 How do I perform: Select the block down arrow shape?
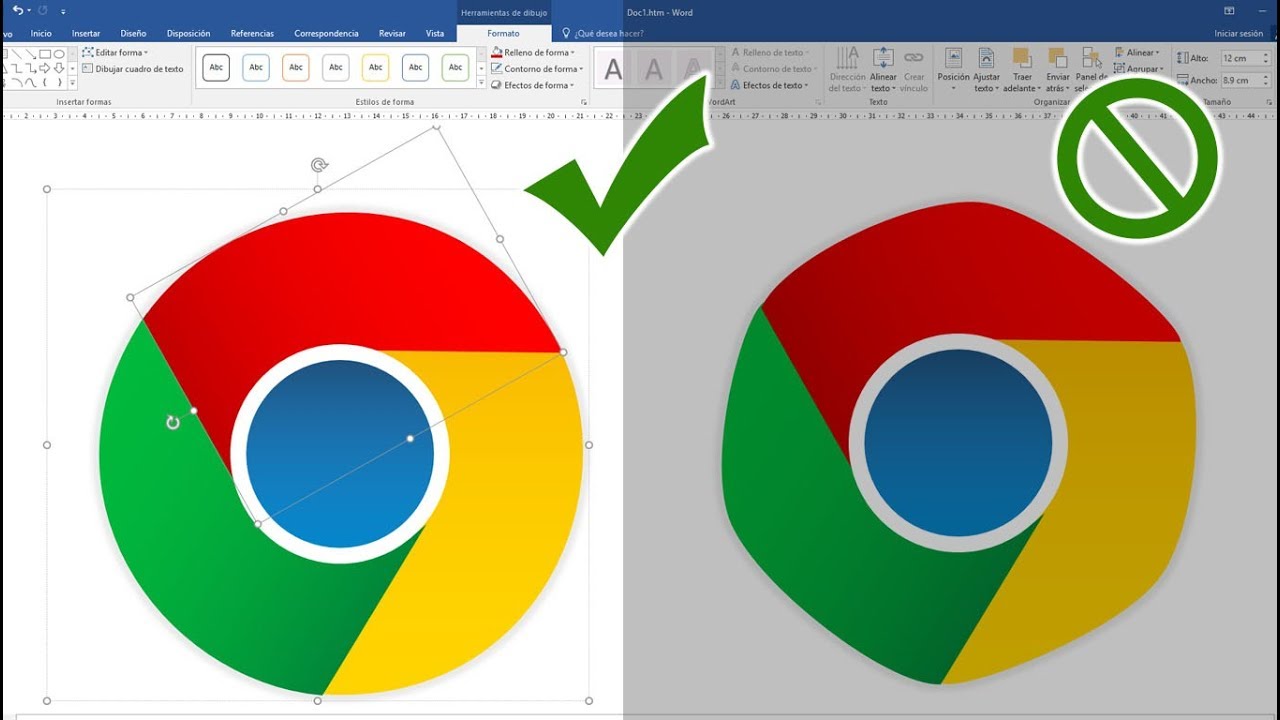(59, 68)
